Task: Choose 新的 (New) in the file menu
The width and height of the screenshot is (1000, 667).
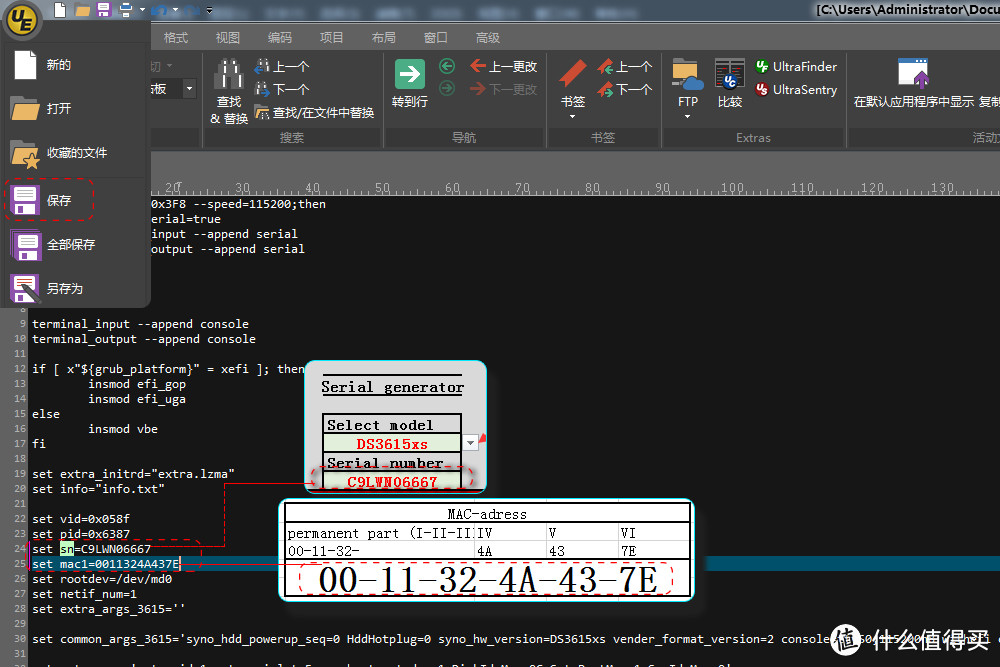Action: [x=75, y=65]
